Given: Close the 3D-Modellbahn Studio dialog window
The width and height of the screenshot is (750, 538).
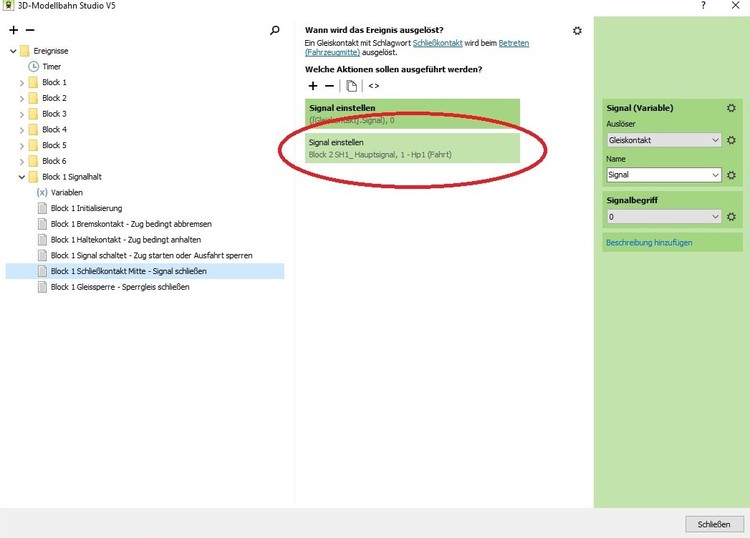Looking at the screenshot, I should pos(736,5).
